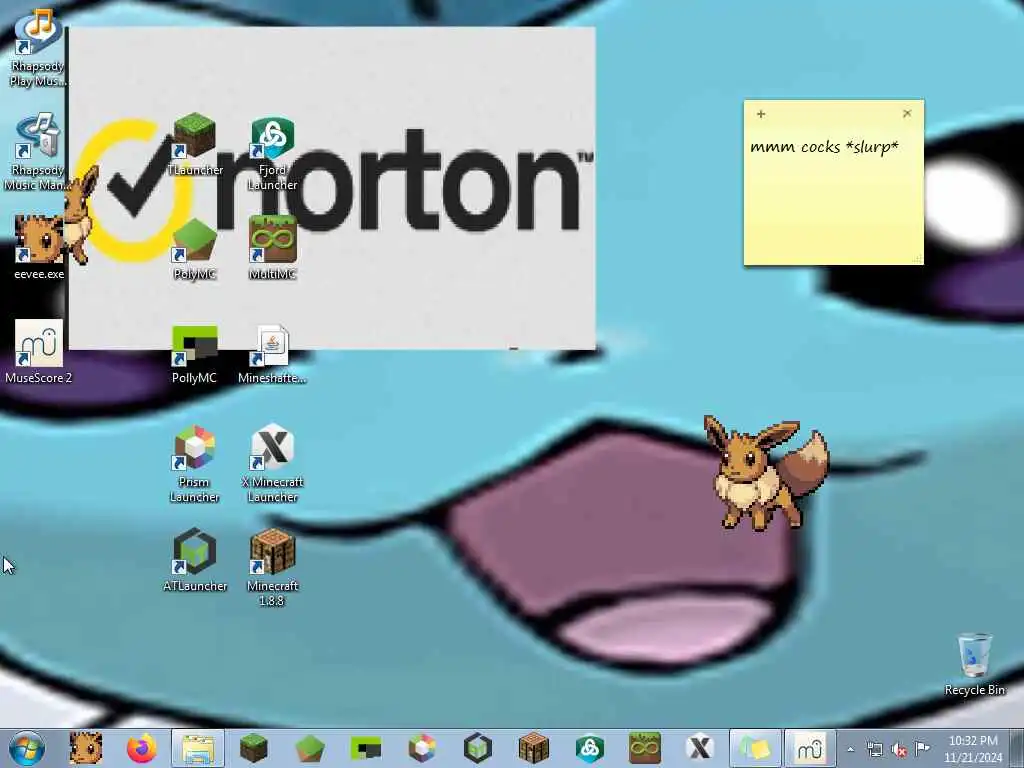The image size is (1024, 768).
Task: Select the MultiMC desktop shortcut
Action: pos(272,248)
